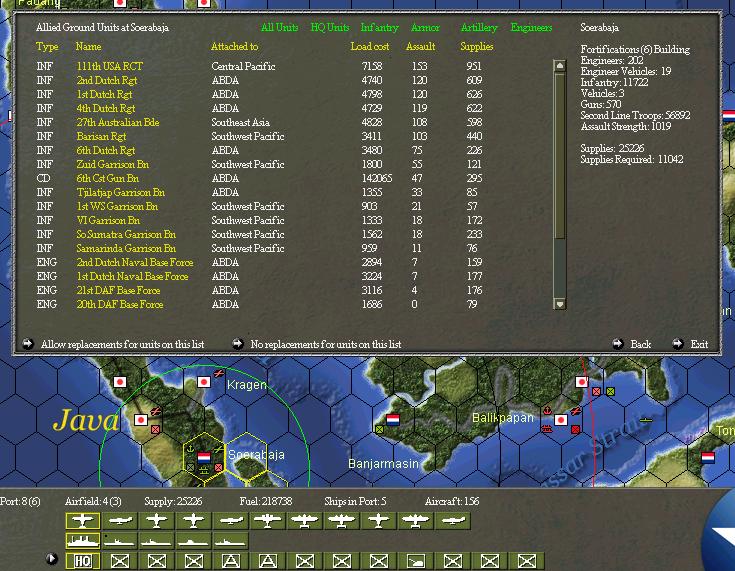
Task: Open the 20th DAF Base Force unit
Action: [120, 304]
